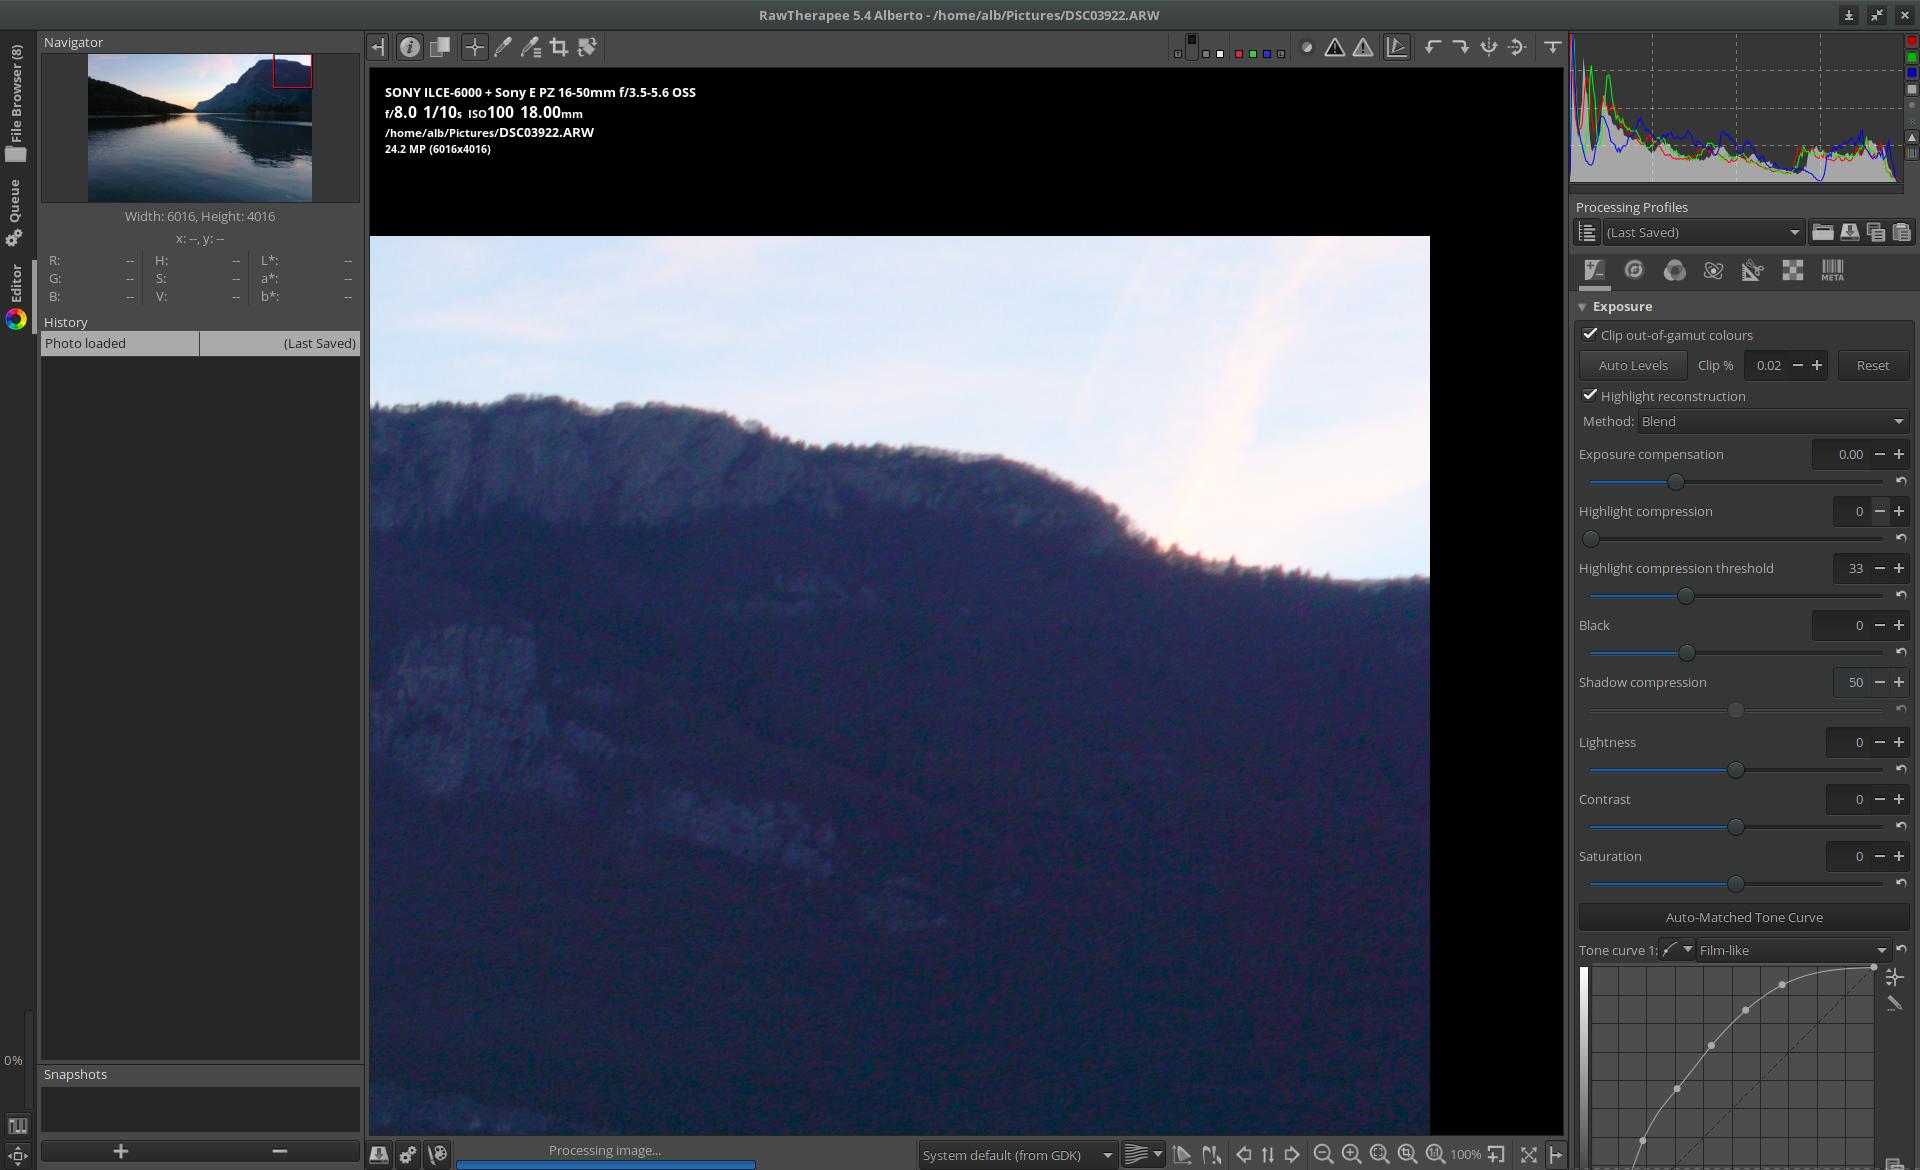Click the Auto-Matched Tone Curve button
The image size is (1920, 1170).
click(1743, 918)
